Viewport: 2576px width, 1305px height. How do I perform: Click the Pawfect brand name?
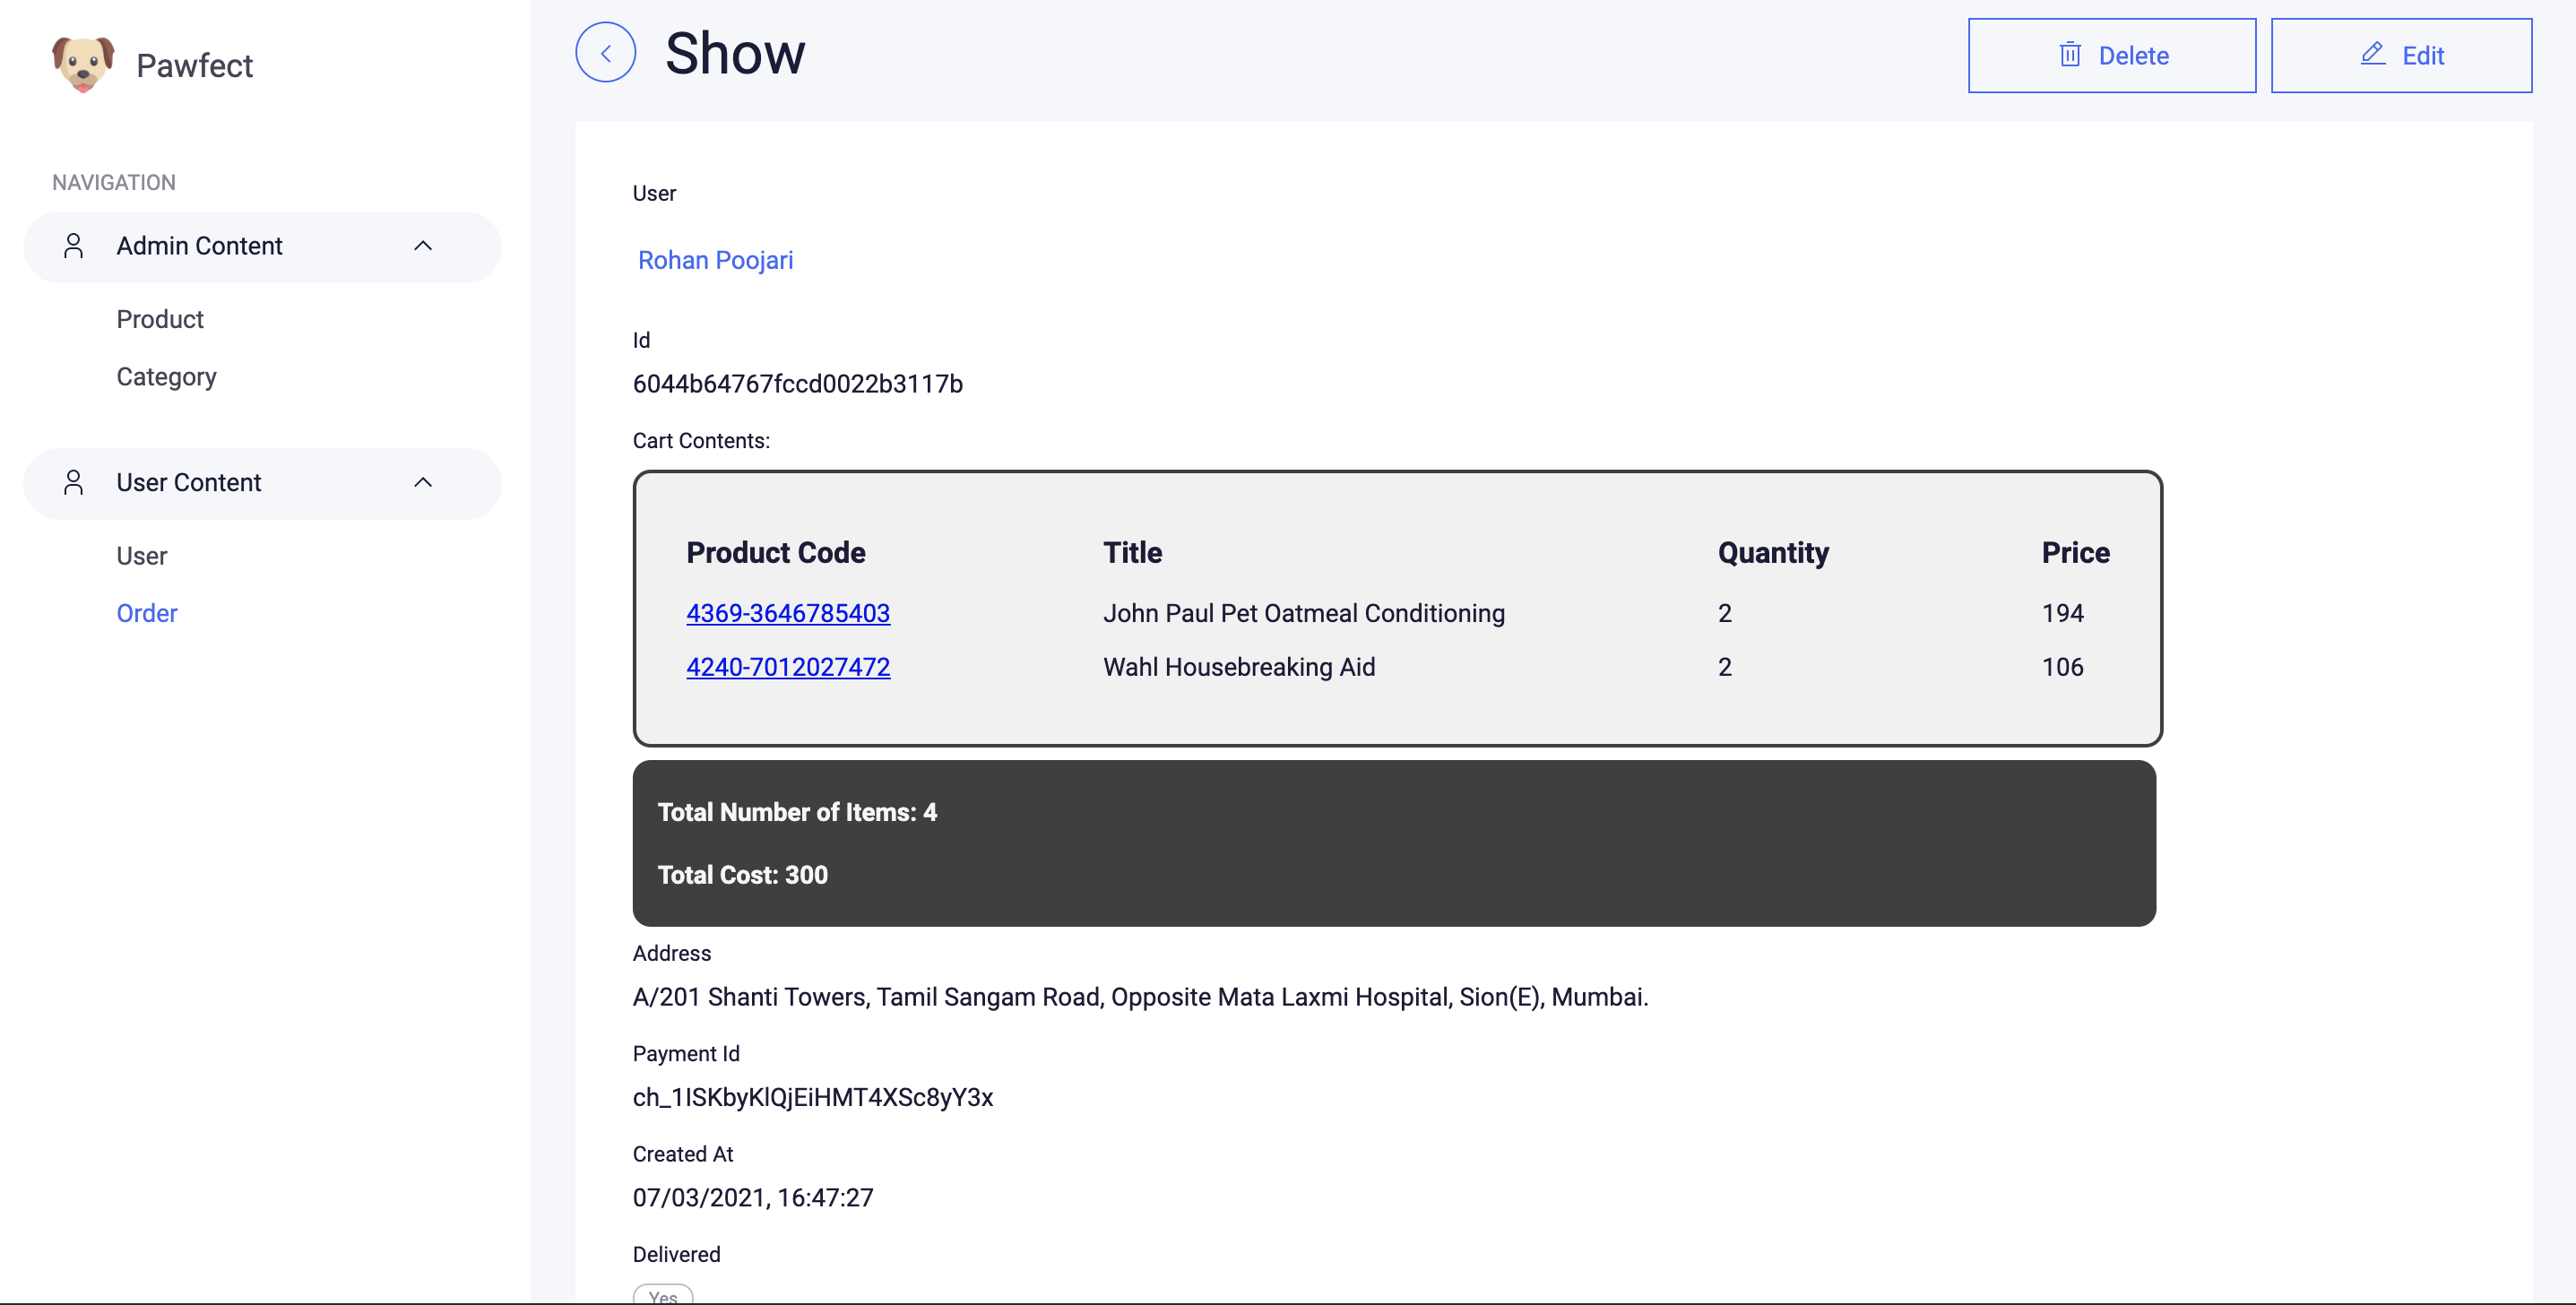click(194, 66)
